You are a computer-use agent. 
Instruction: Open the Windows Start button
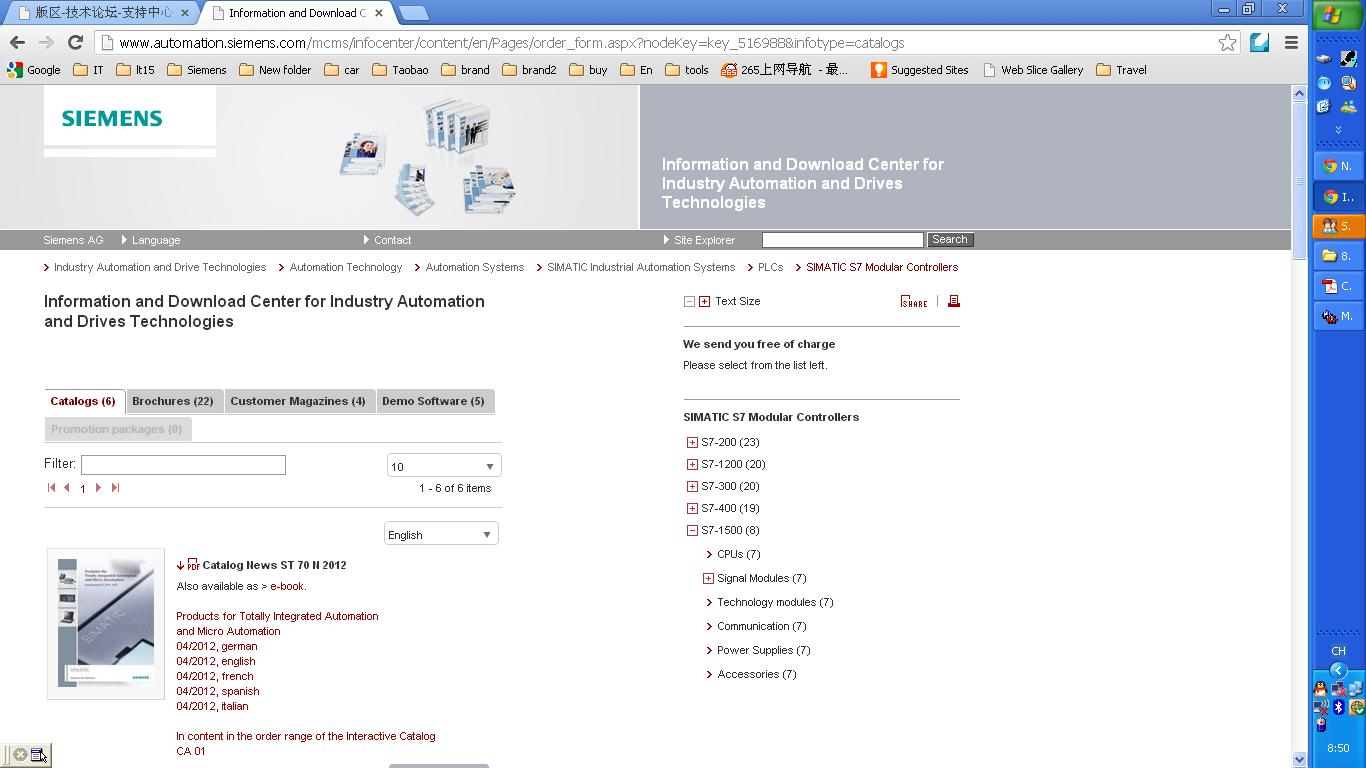pyautogui.click(x=1338, y=15)
